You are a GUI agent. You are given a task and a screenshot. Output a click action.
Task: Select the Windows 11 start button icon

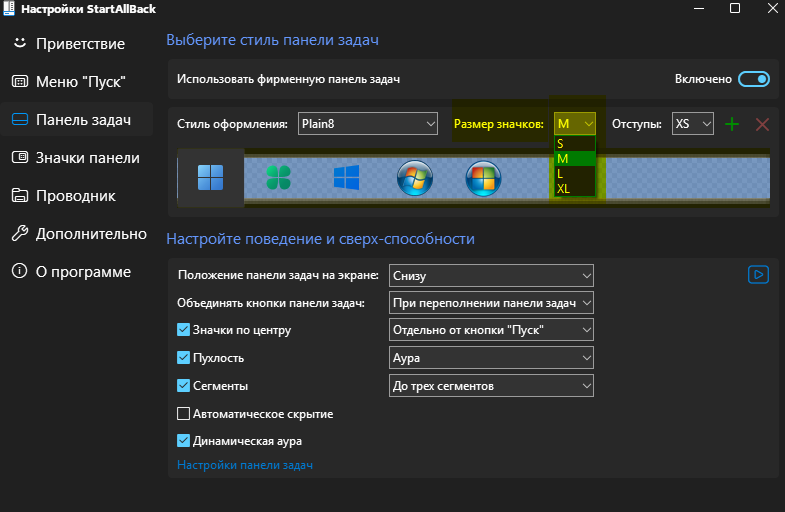coord(210,178)
